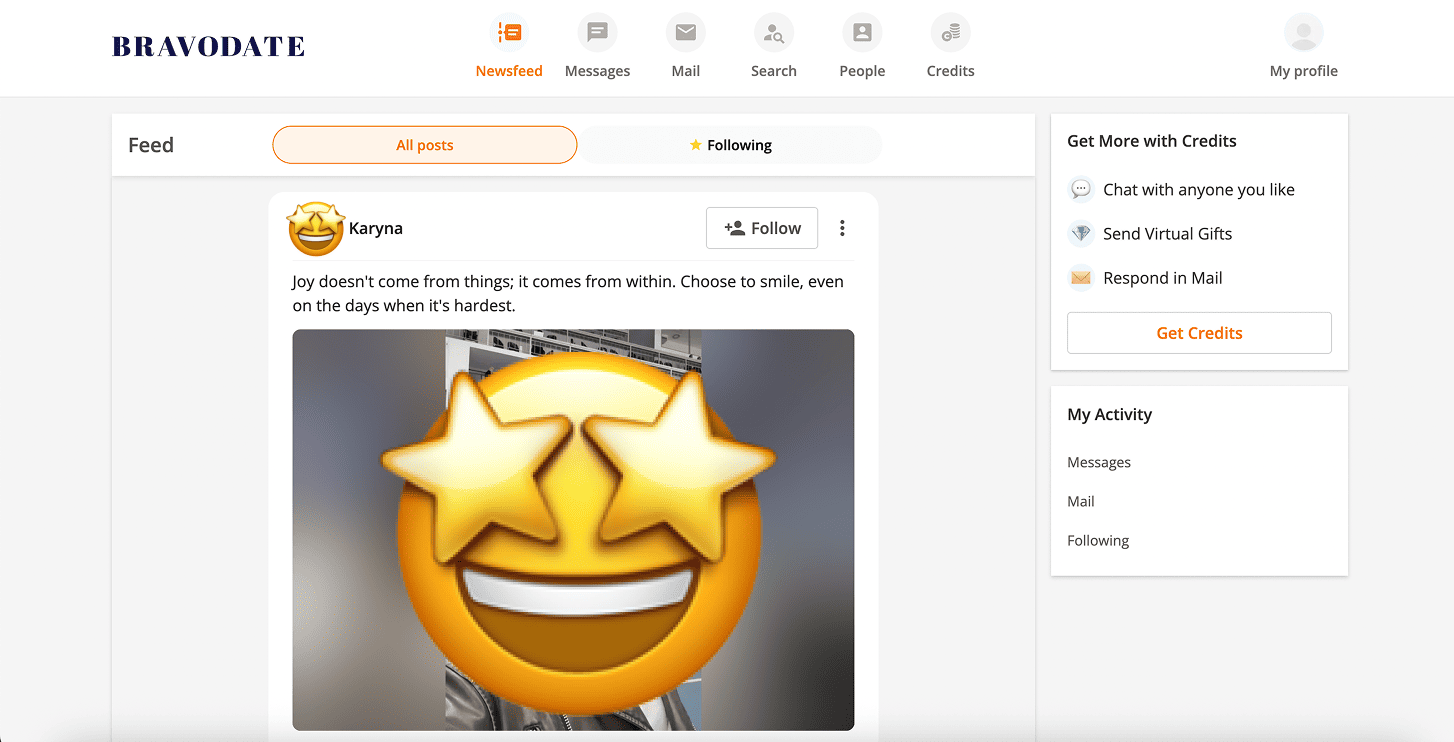Viewport: 1454px width, 742px height.
Task: Select the Search person icon
Action: tap(773, 32)
